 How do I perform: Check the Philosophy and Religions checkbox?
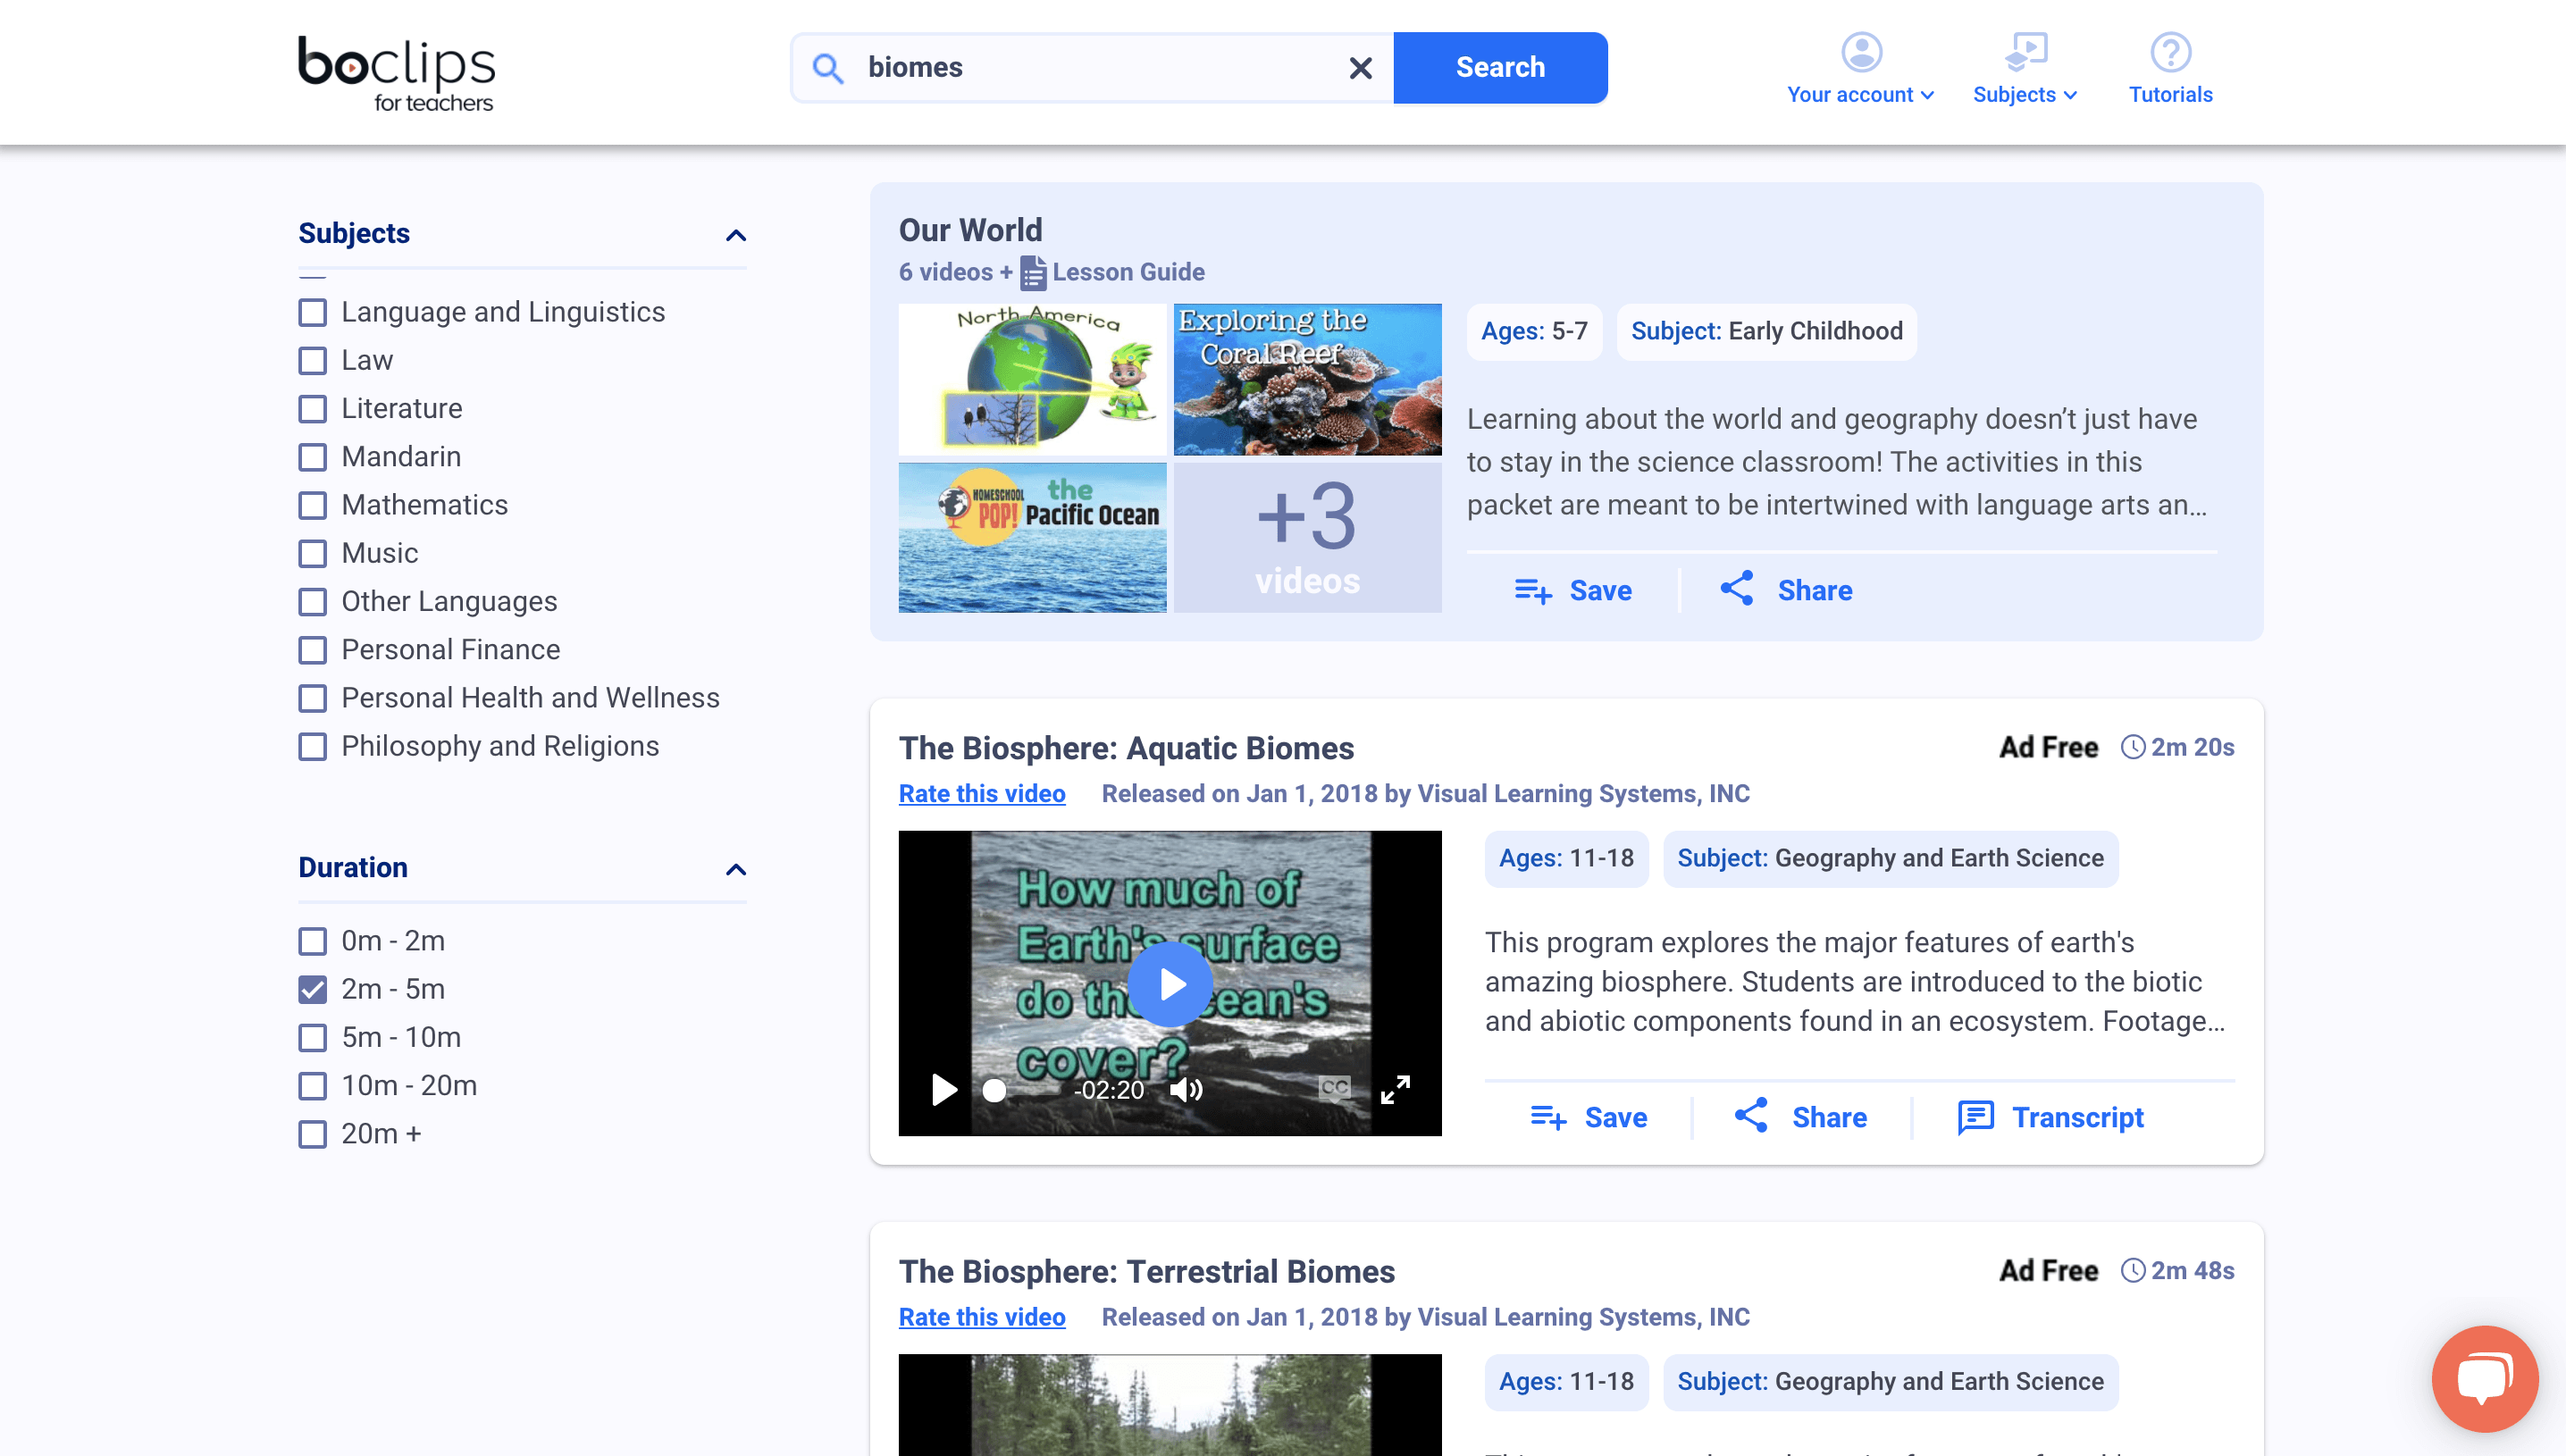tap(312, 746)
